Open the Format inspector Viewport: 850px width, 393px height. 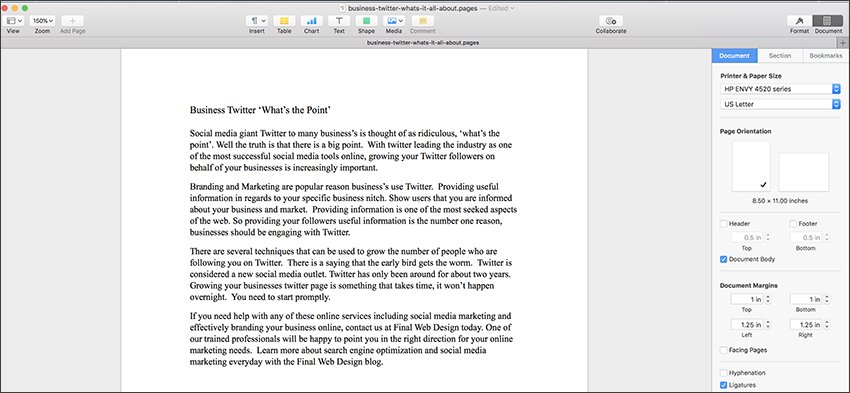pyautogui.click(x=799, y=21)
